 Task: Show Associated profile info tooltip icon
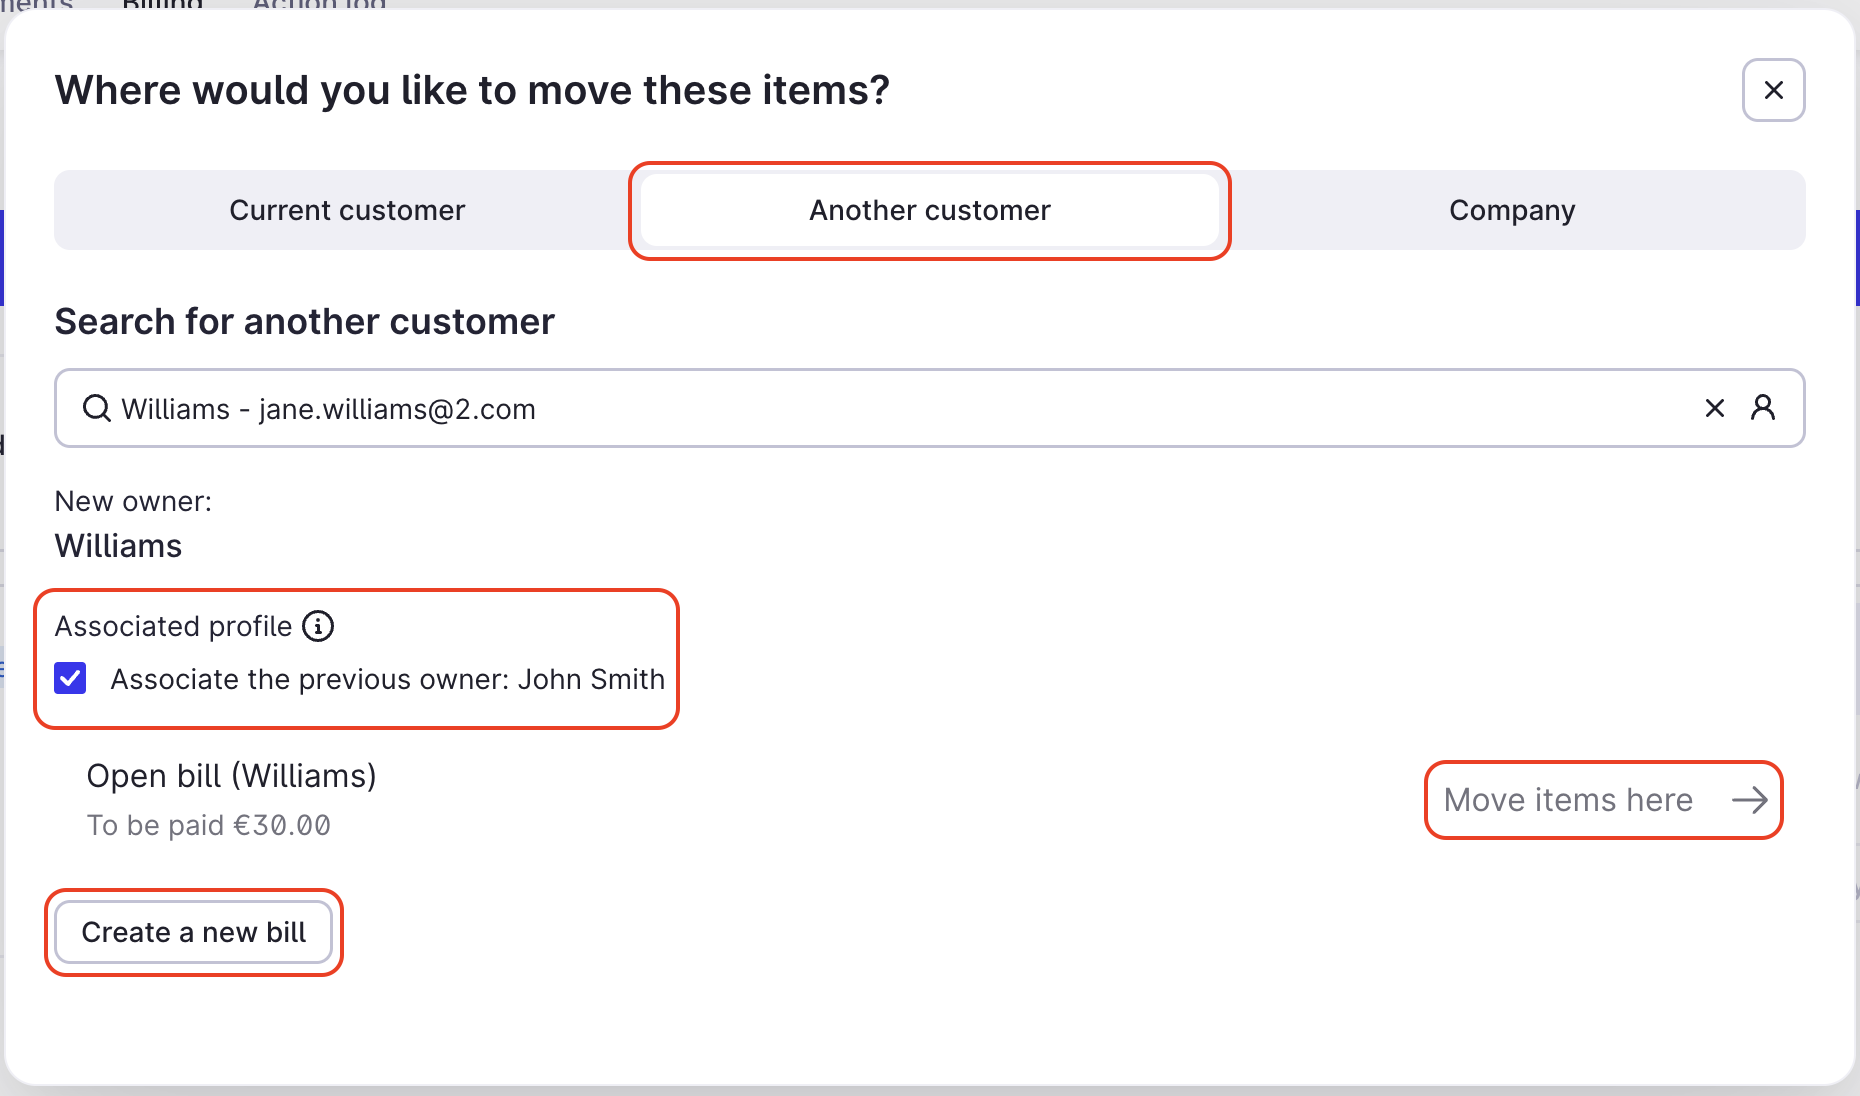coord(318,626)
